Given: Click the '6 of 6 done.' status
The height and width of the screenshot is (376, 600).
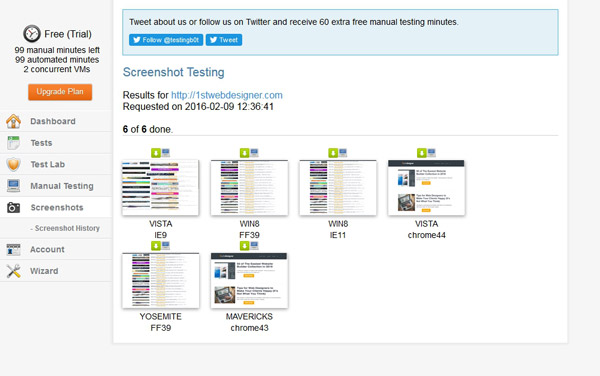Looking at the screenshot, I should (148, 129).
